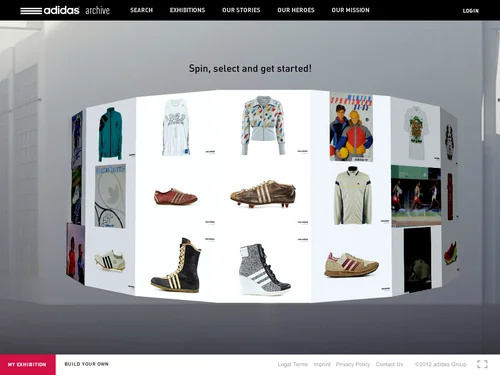Click the 'Spin, select and get started!' heading

point(250,68)
